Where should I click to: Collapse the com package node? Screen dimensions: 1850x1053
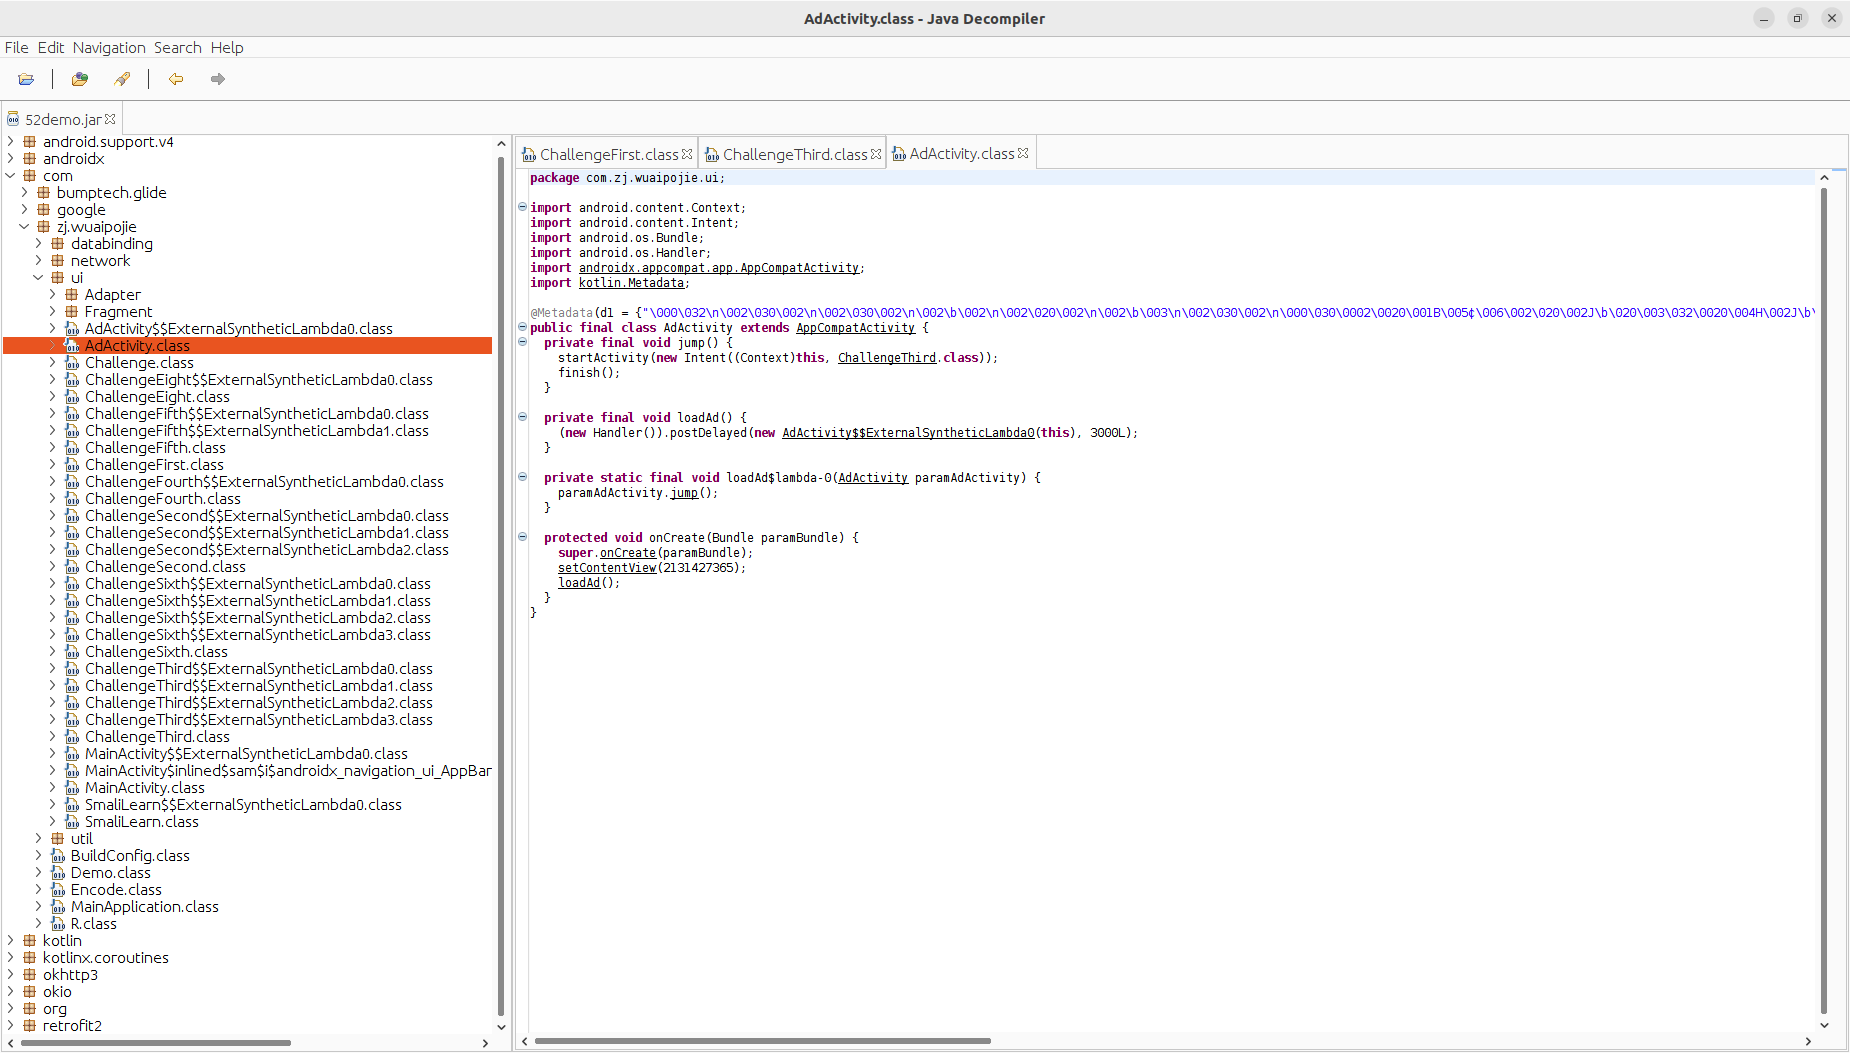coord(11,176)
